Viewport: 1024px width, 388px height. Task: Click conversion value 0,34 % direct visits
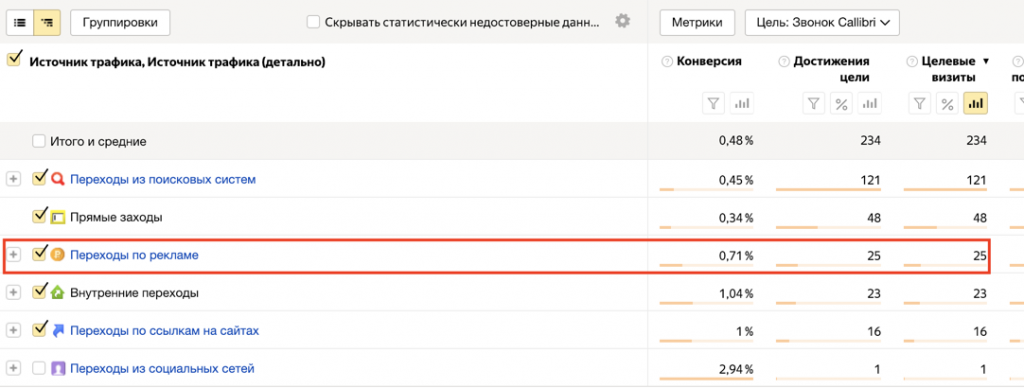tap(736, 218)
